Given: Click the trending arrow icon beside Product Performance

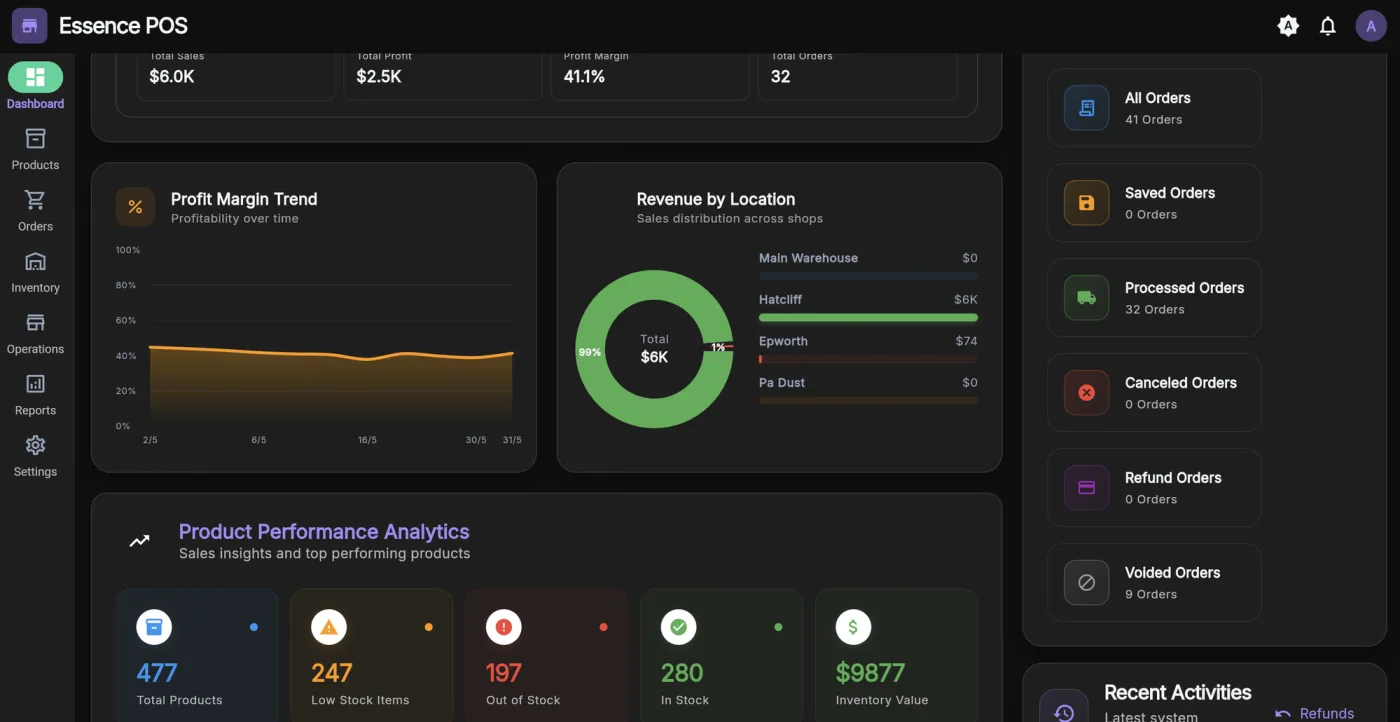Looking at the screenshot, I should [x=140, y=541].
